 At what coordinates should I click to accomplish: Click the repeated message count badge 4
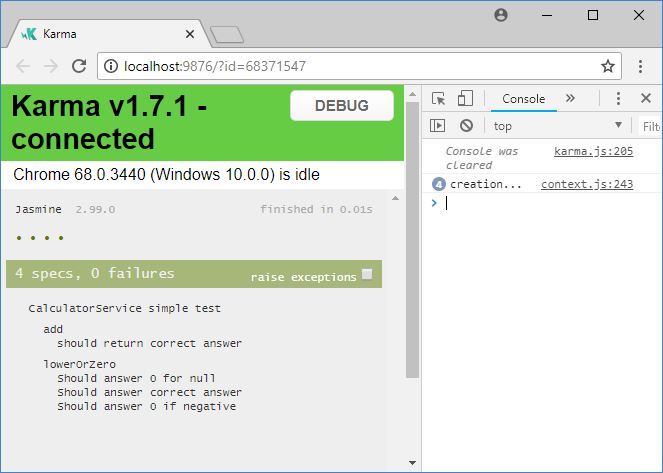pos(439,184)
